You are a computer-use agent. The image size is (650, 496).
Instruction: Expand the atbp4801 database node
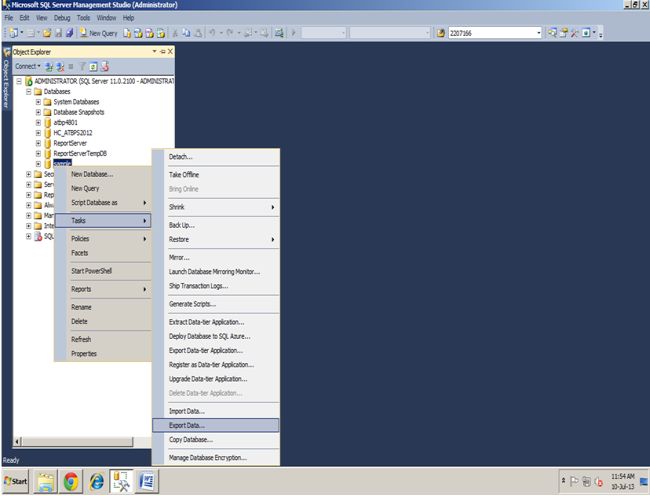[38, 123]
